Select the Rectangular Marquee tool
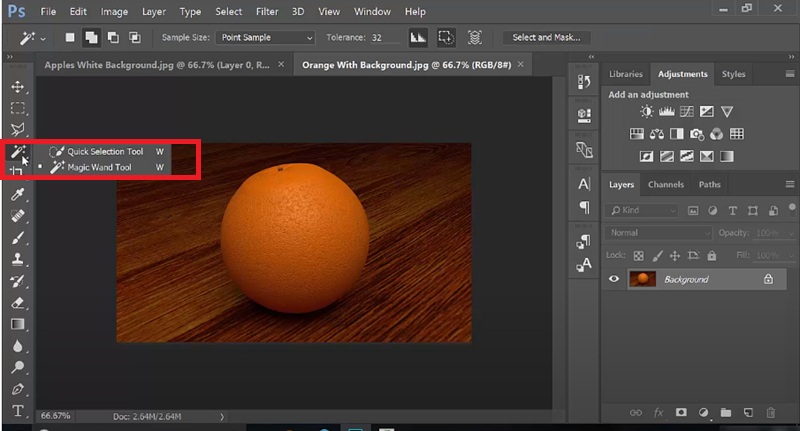 [17, 108]
